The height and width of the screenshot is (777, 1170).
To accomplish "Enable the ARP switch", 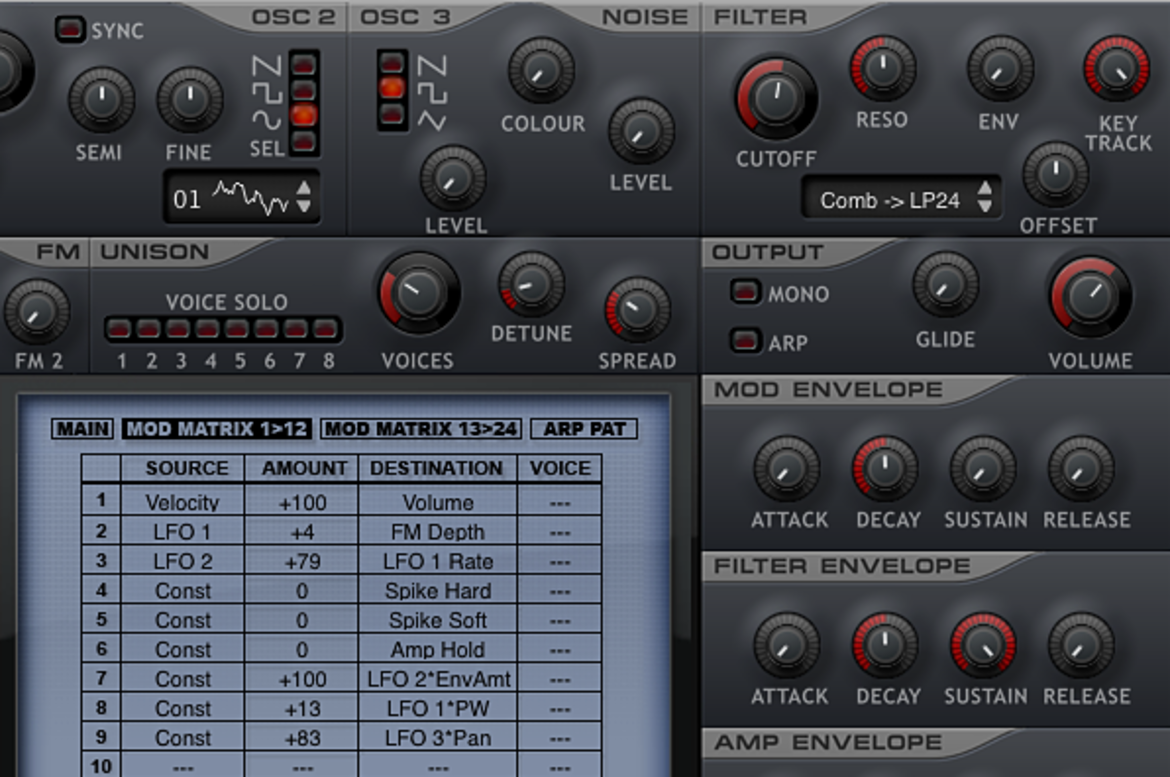I will (745, 340).
